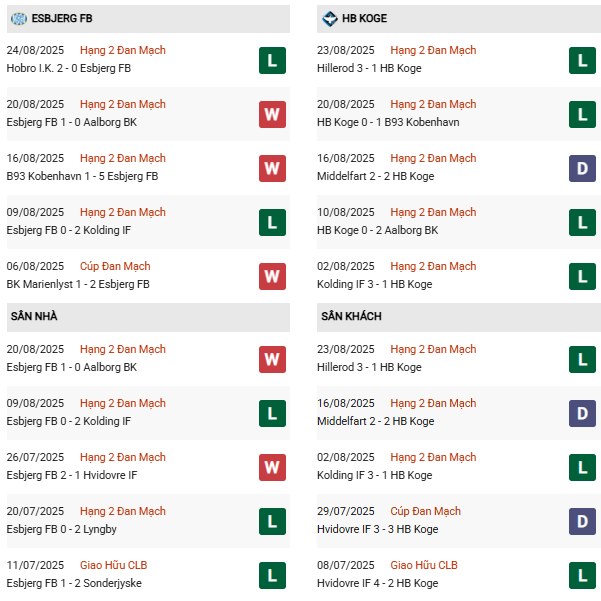The height and width of the screenshot is (601, 601).
Task: Open Cúp Đan Mạch link dated 29/07/2025
Action: (x=426, y=511)
